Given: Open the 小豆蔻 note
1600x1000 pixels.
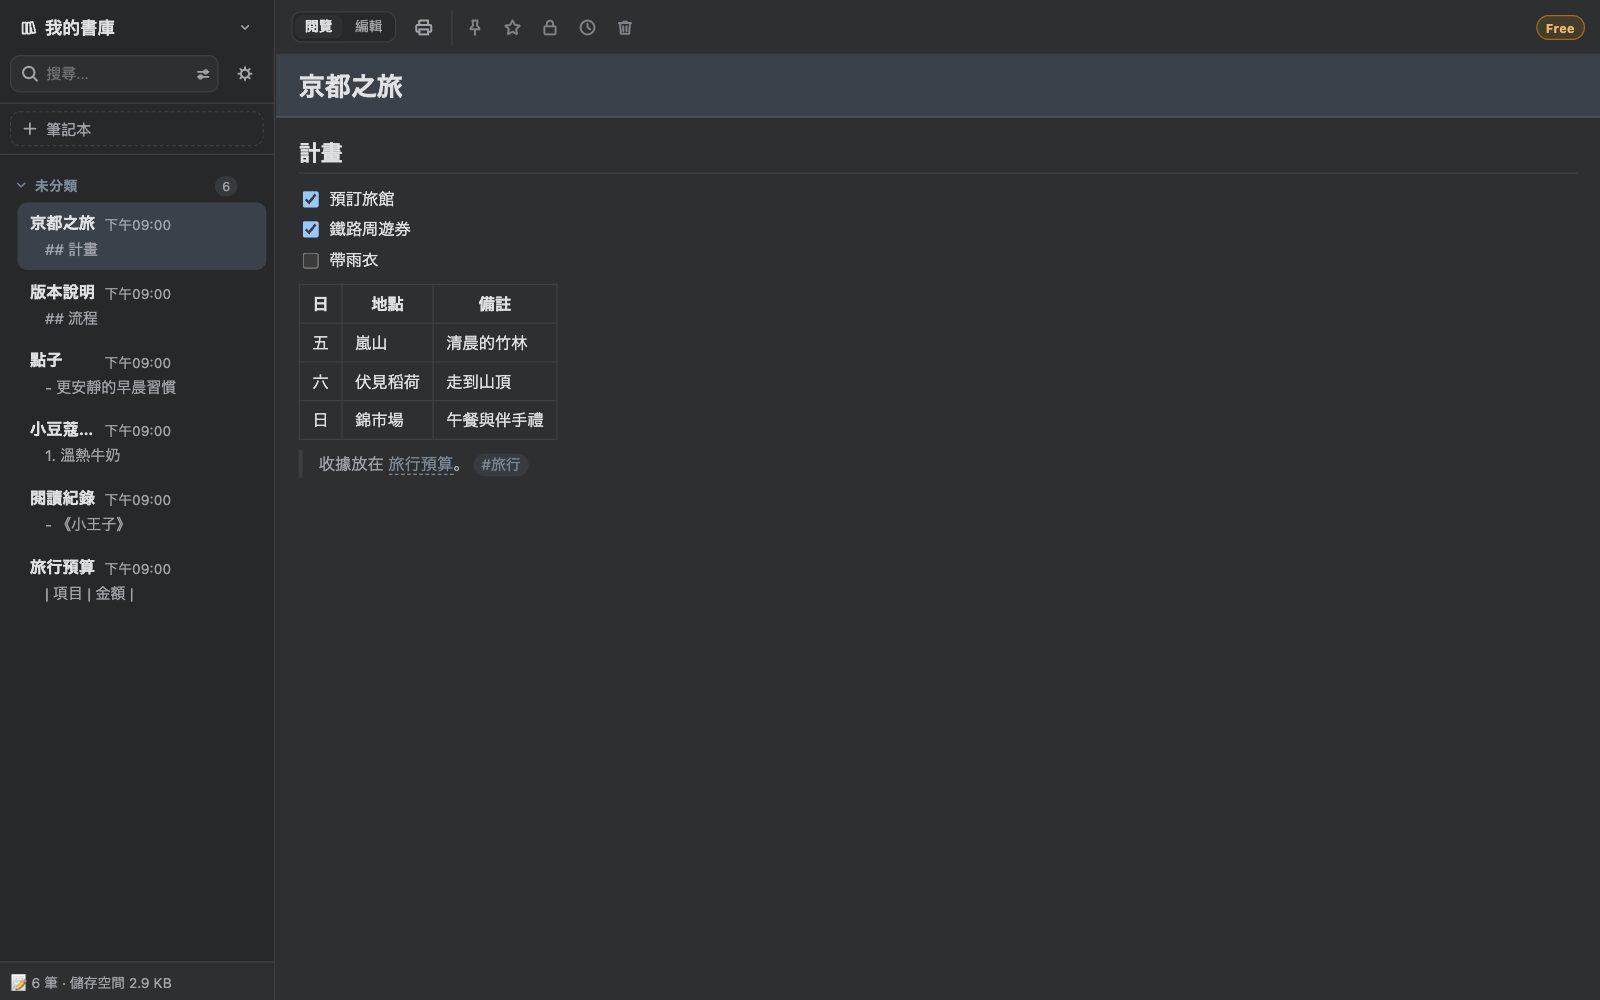Looking at the screenshot, I should [142, 442].
